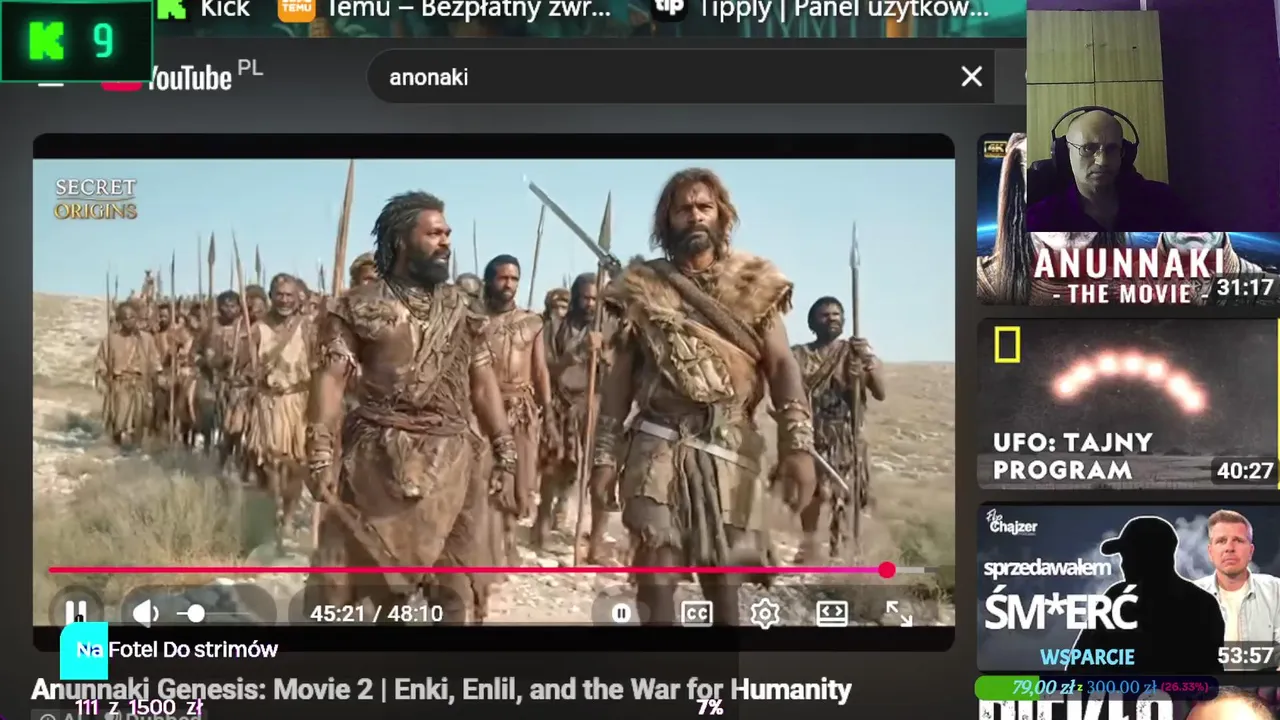Clear the search with the X button

coord(971,77)
